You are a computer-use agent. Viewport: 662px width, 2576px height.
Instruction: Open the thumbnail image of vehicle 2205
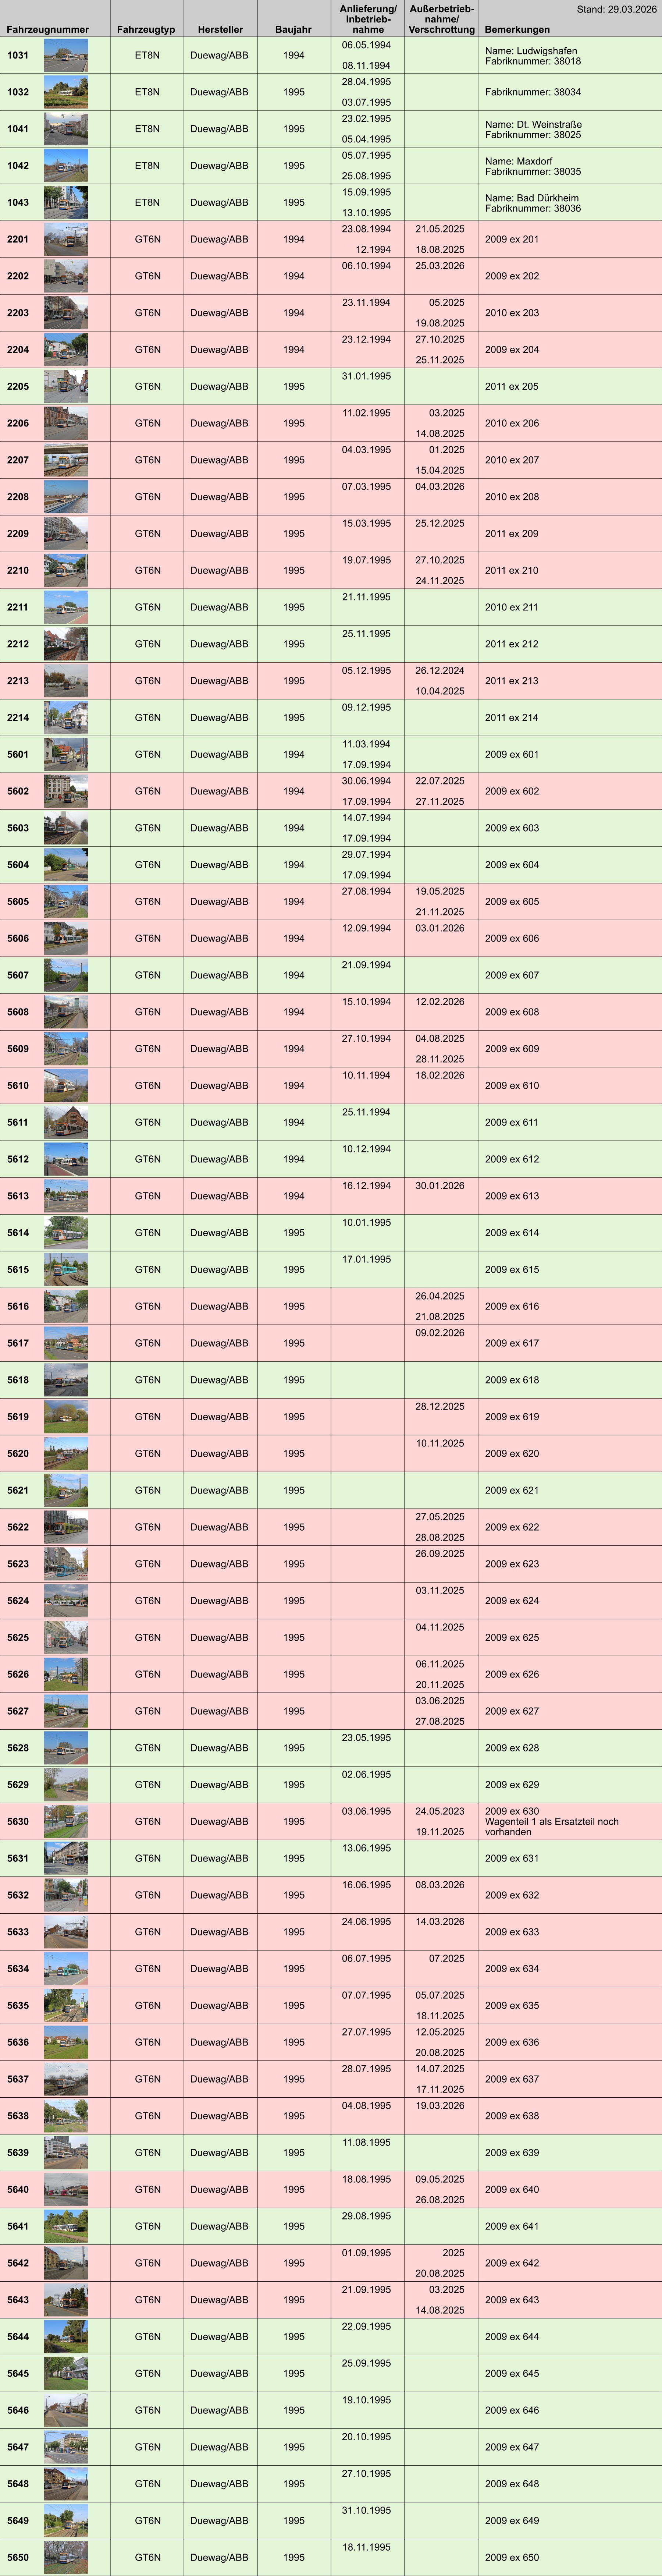click(x=66, y=386)
